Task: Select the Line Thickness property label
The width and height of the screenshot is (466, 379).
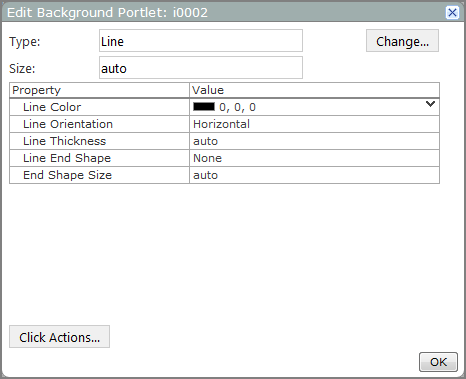Action: tap(64, 141)
